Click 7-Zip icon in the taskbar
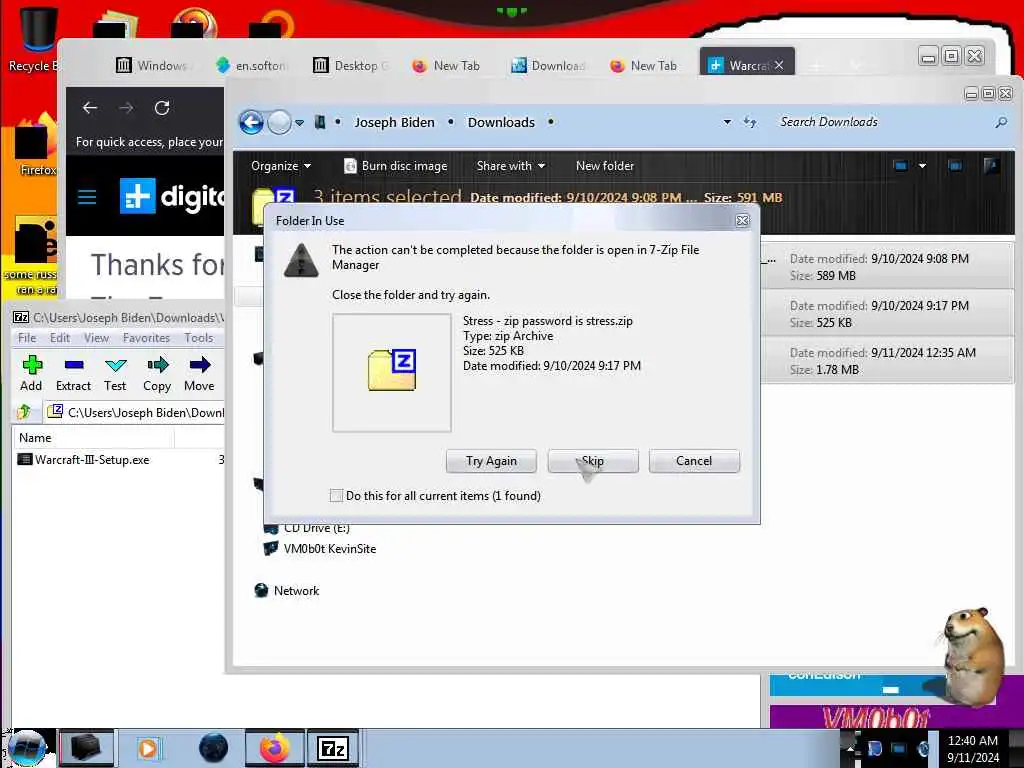The image size is (1024, 768). pyautogui.click(x=333, y=748)
